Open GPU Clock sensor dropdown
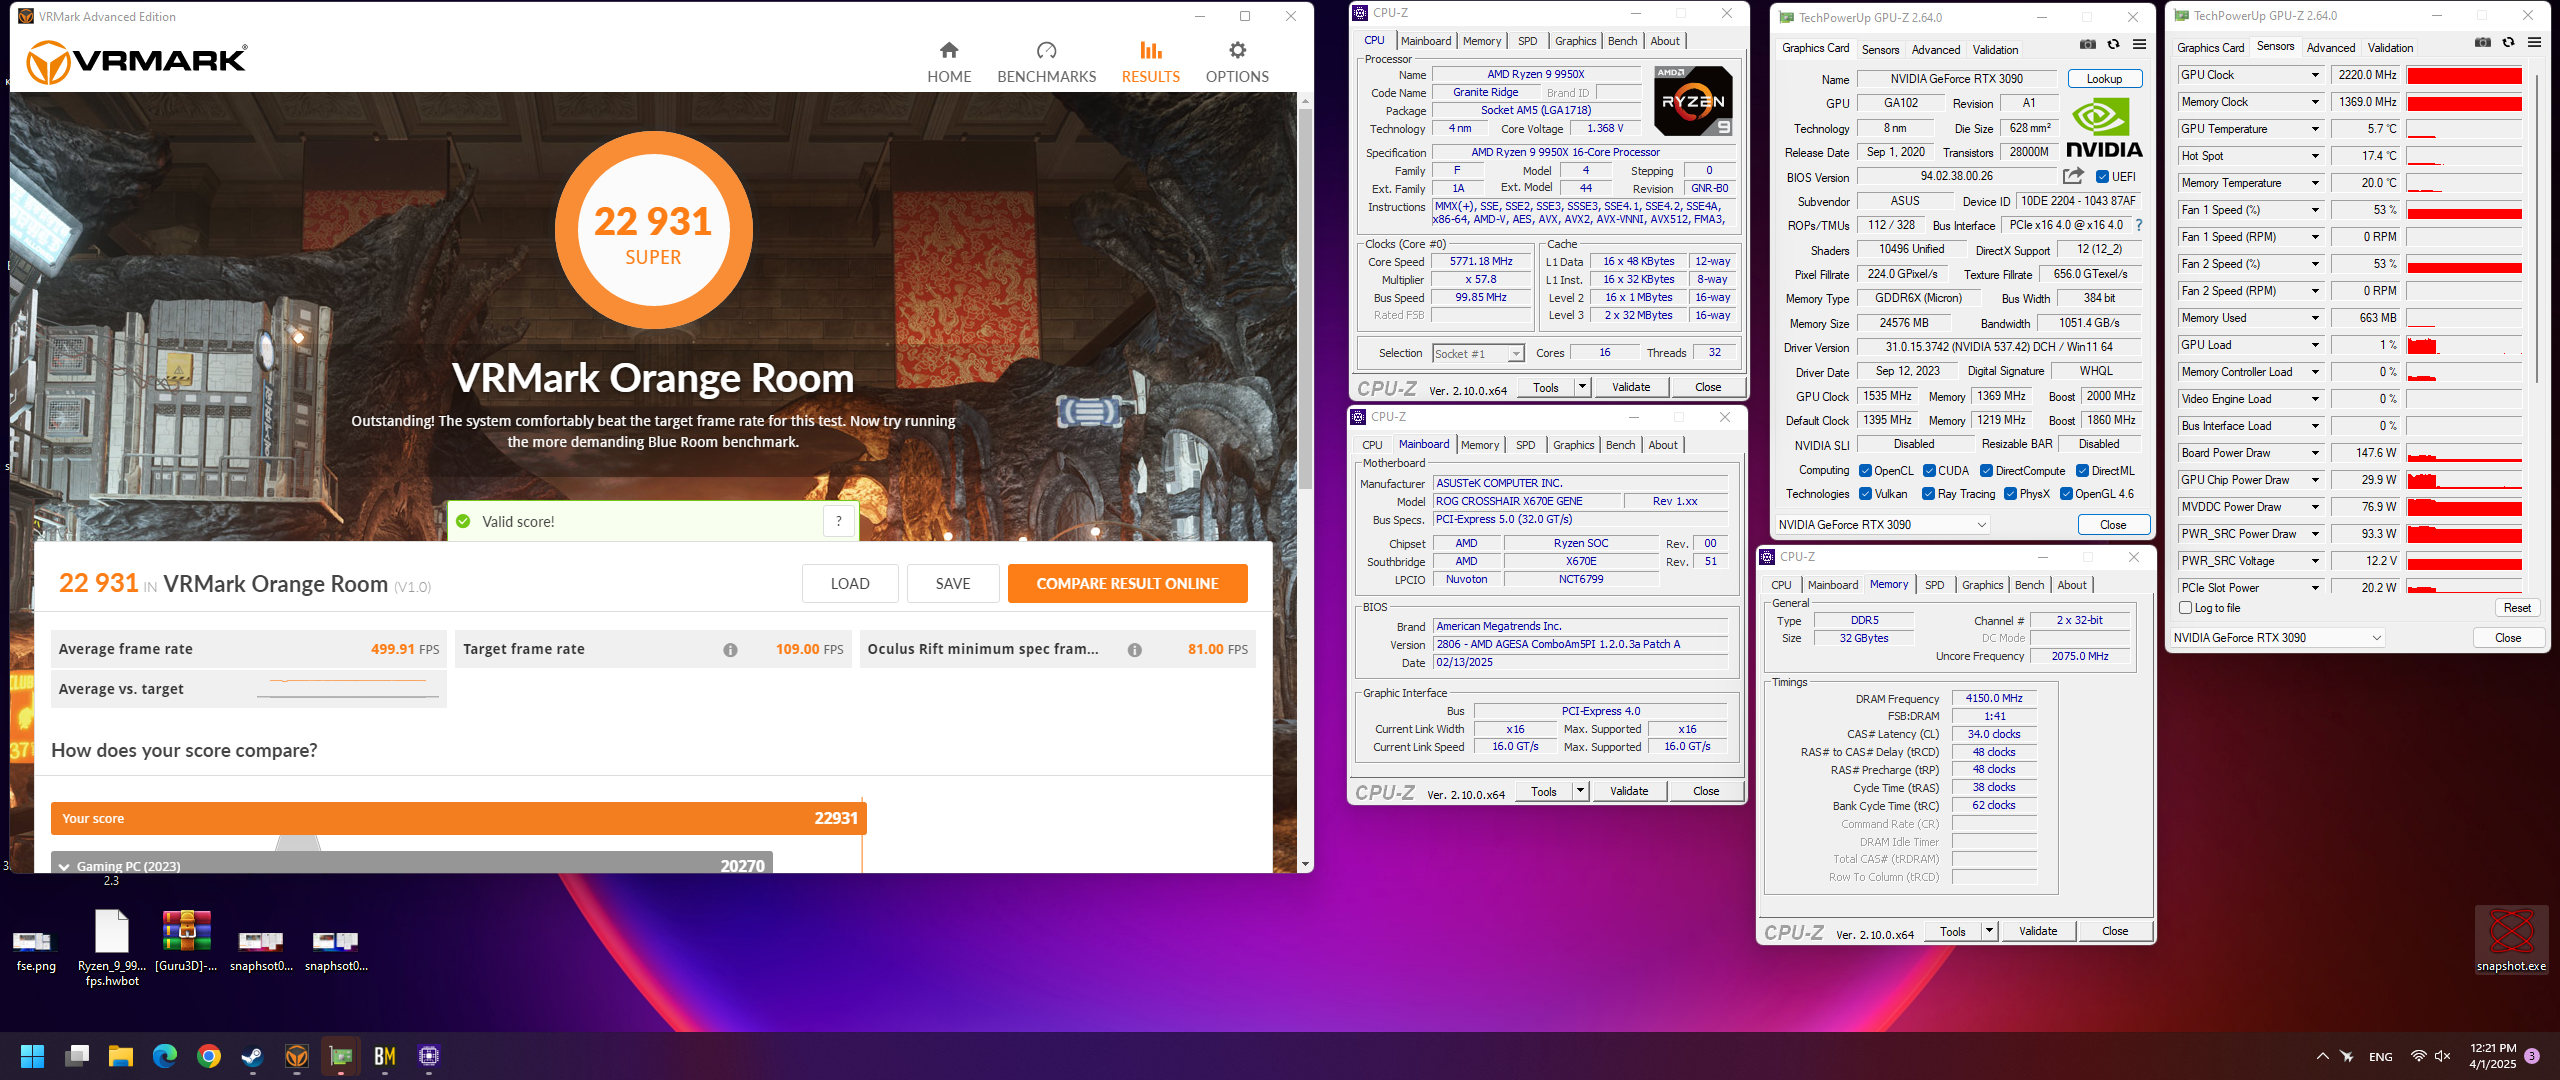Screen dimensions: 2560x1080 pyautogui.click(x=2315, y=75)
